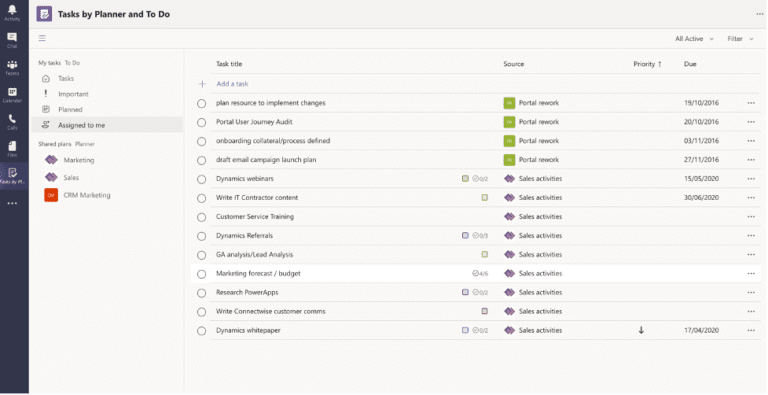Open the top-right more options ellipsis
Image resolution: width=768 pixels, height=395 pixels.
click(760, 14)
